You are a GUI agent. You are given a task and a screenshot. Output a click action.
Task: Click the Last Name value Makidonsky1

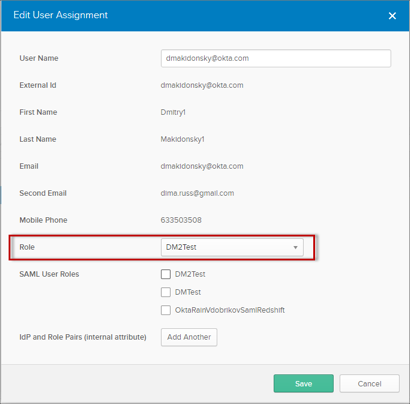point(182,139)
